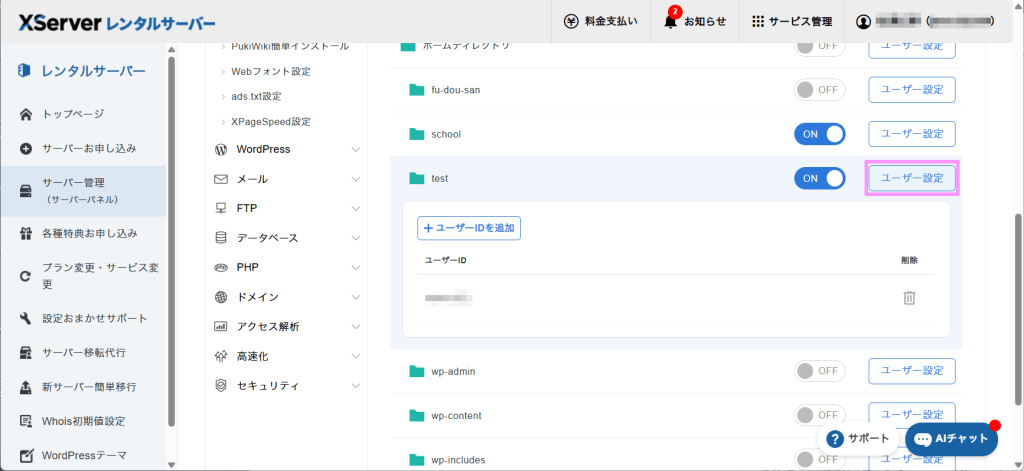This screenshot has width=1024, height=471.
Task: Click the trash icon to delete user ID
Action: (x=909, y=297)
